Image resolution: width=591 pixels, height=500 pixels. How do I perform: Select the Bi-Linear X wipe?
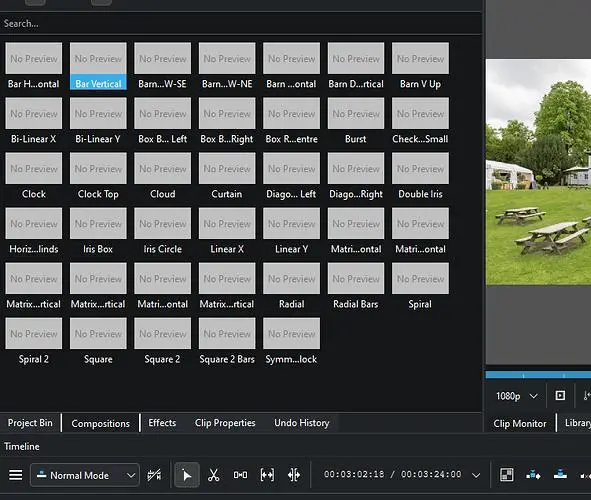click(34, 121)
